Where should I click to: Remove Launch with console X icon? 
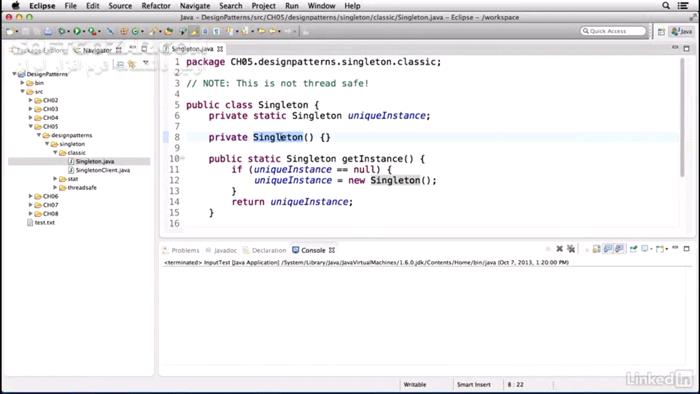pyautogui.click(x=560, y=249)
